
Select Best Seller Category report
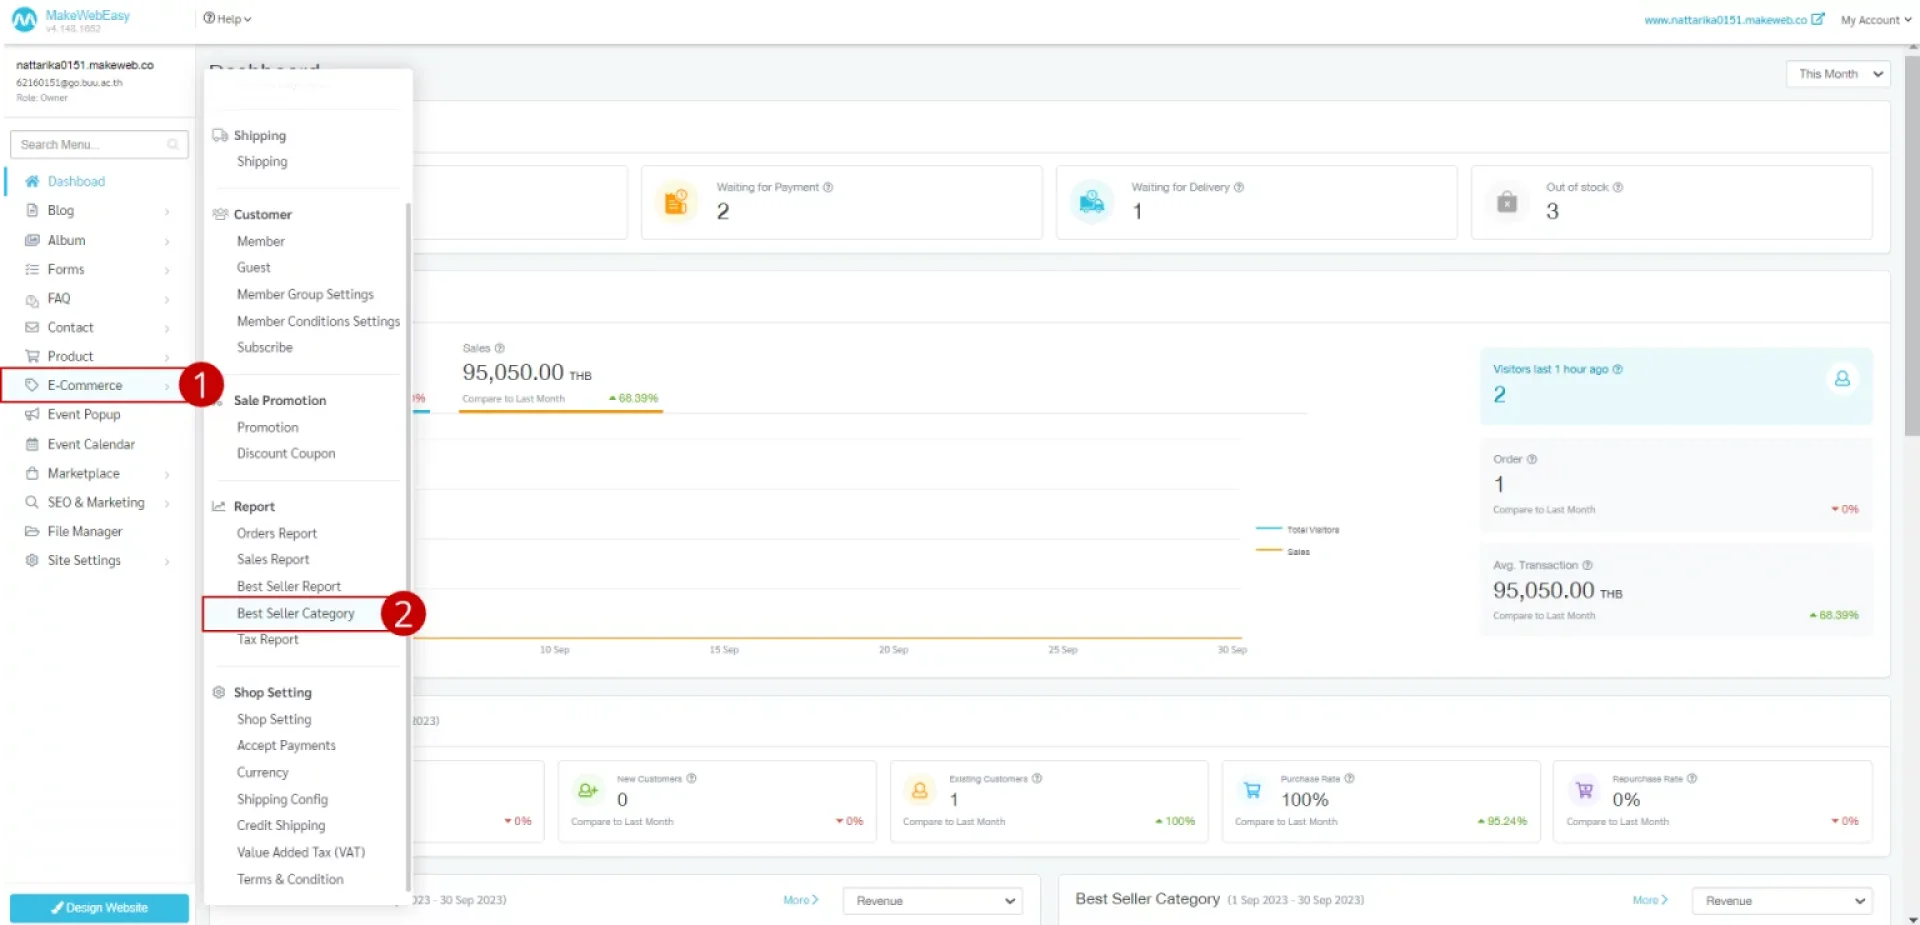(296, 614)
